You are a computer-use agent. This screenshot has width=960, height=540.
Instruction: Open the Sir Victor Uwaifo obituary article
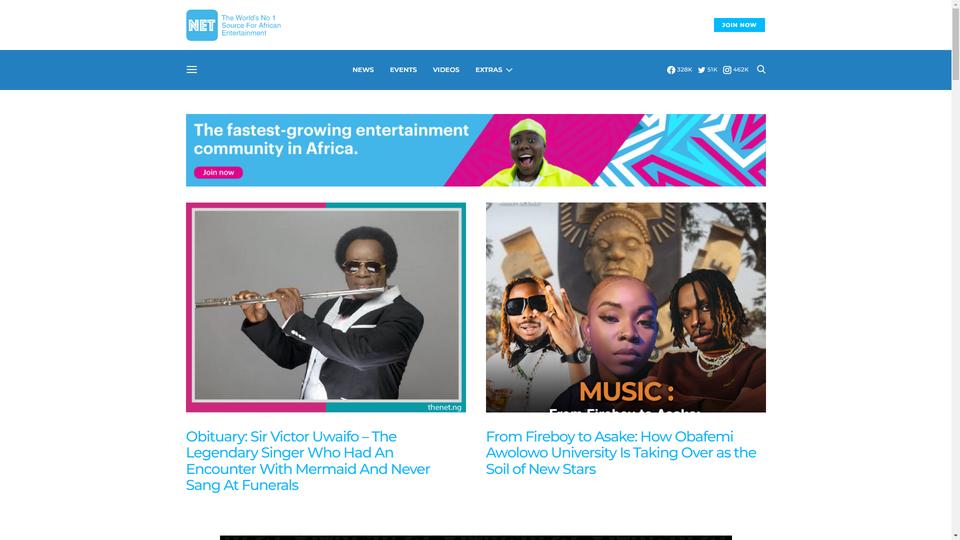click(x=308, y=460)
